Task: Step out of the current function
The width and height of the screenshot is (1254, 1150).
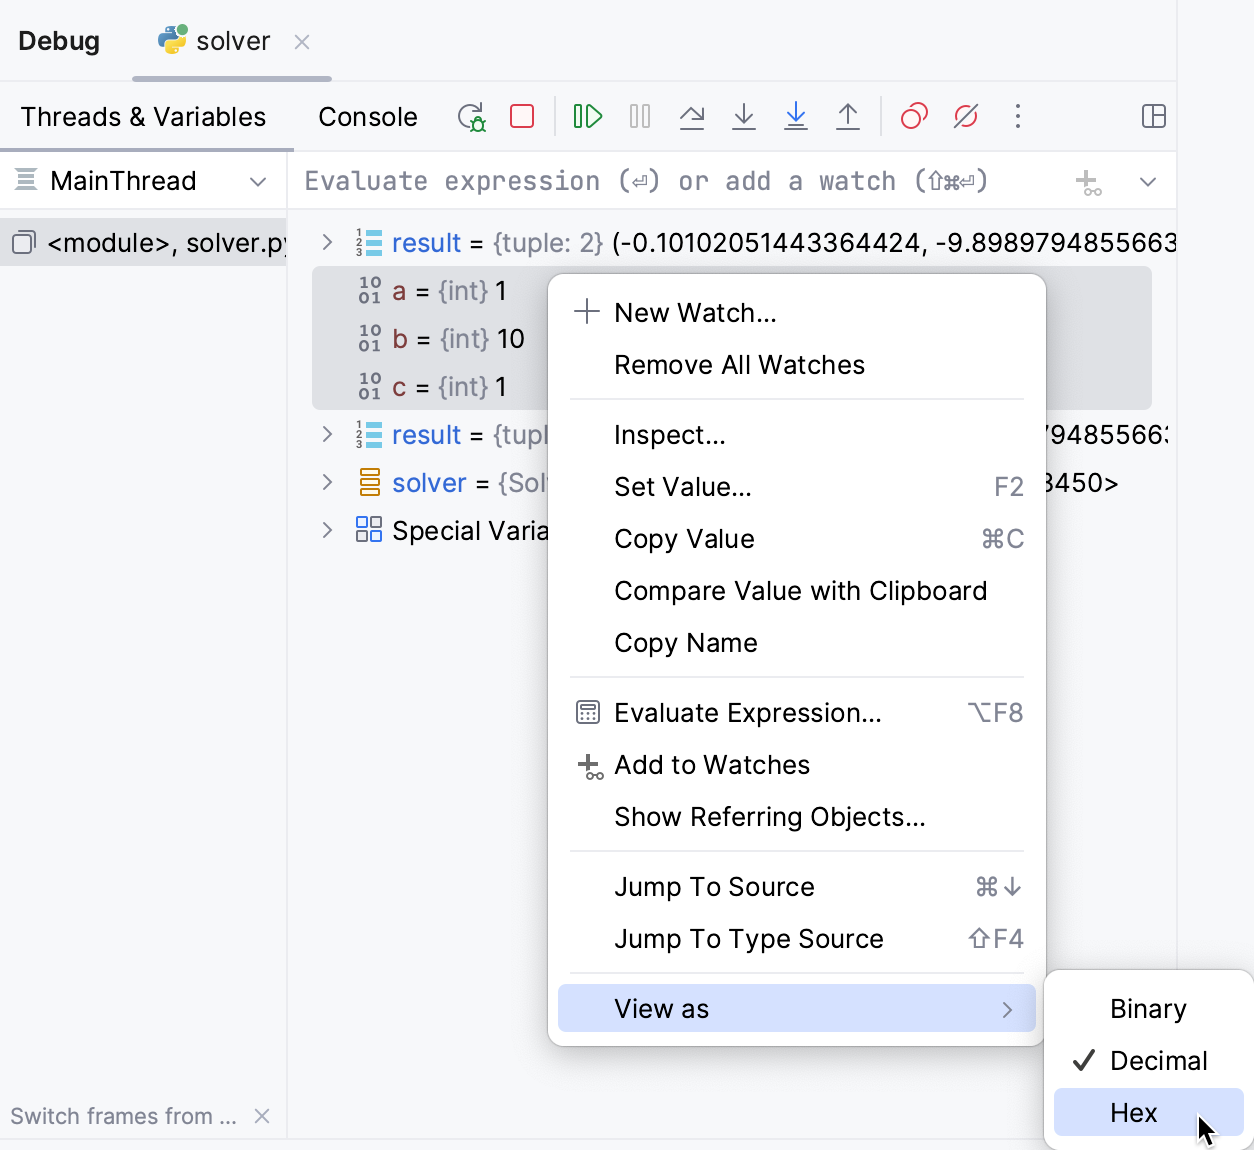Action: point(847,116)
